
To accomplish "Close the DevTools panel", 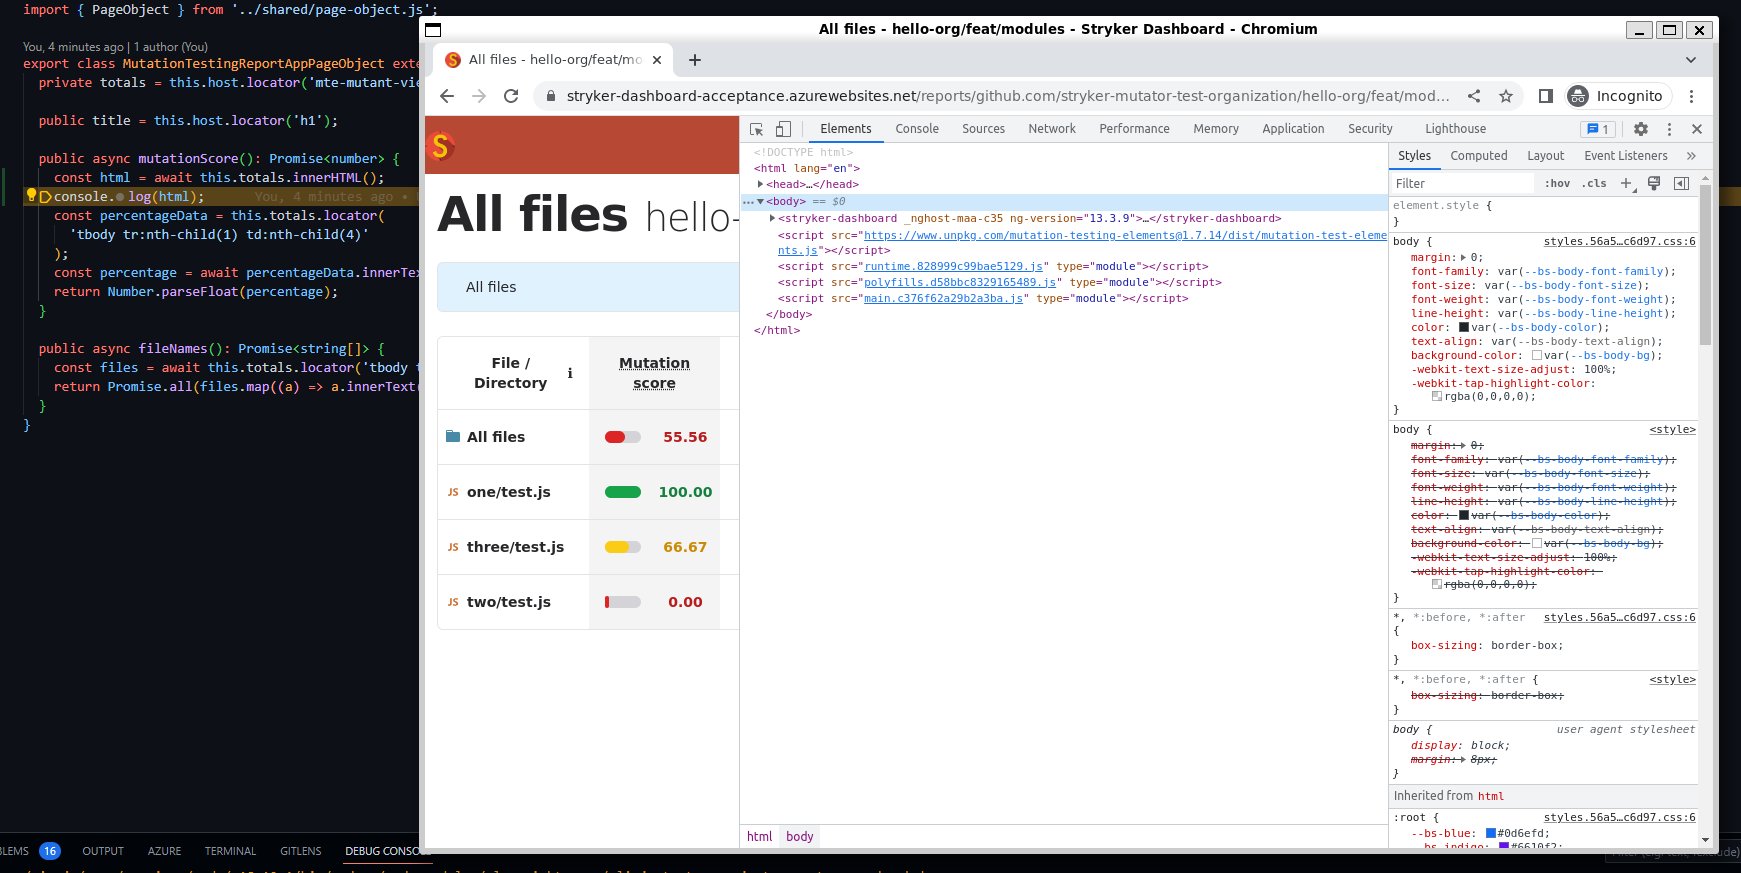I will click(1697, 129).
